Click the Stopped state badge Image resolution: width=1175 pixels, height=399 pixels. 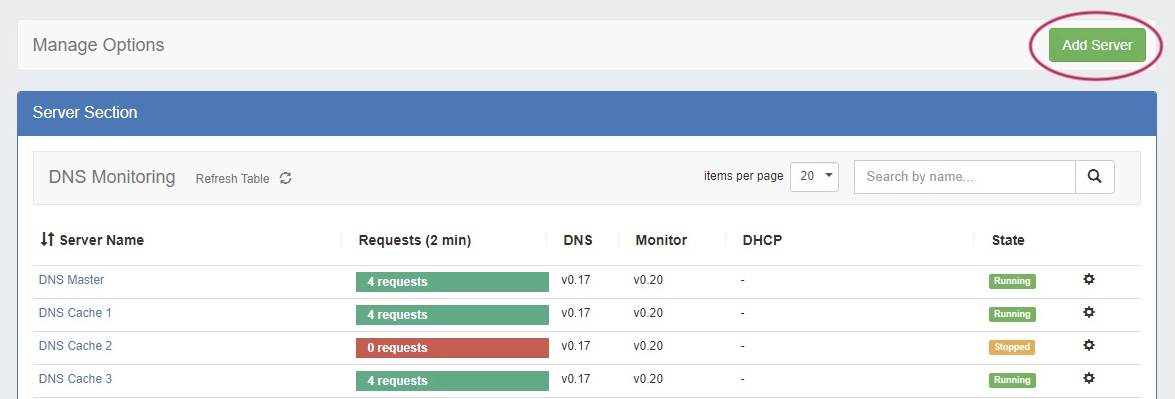click(1012, 347)
